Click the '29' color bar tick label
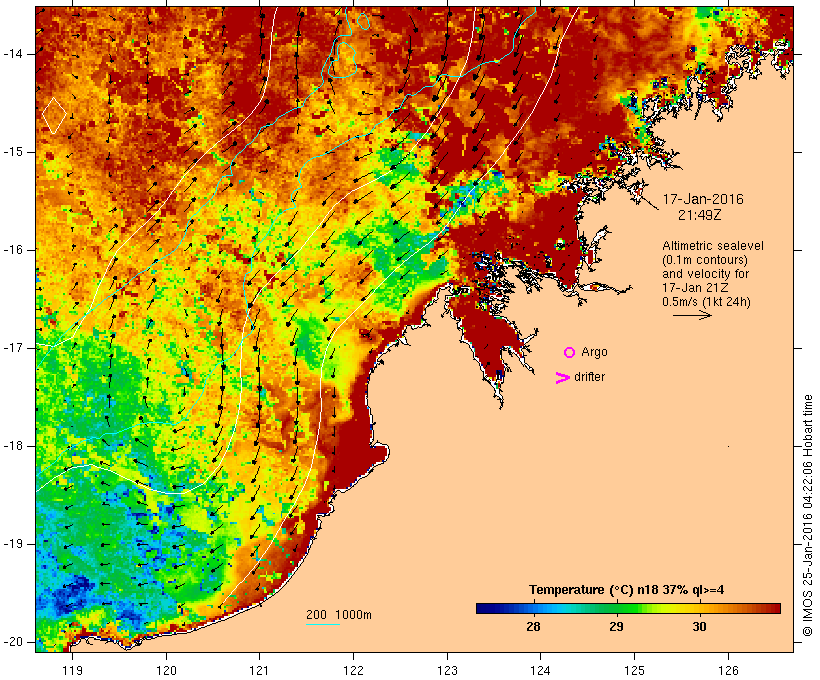Viewport: 820px width, 680px height. click(x=616, y=627)
